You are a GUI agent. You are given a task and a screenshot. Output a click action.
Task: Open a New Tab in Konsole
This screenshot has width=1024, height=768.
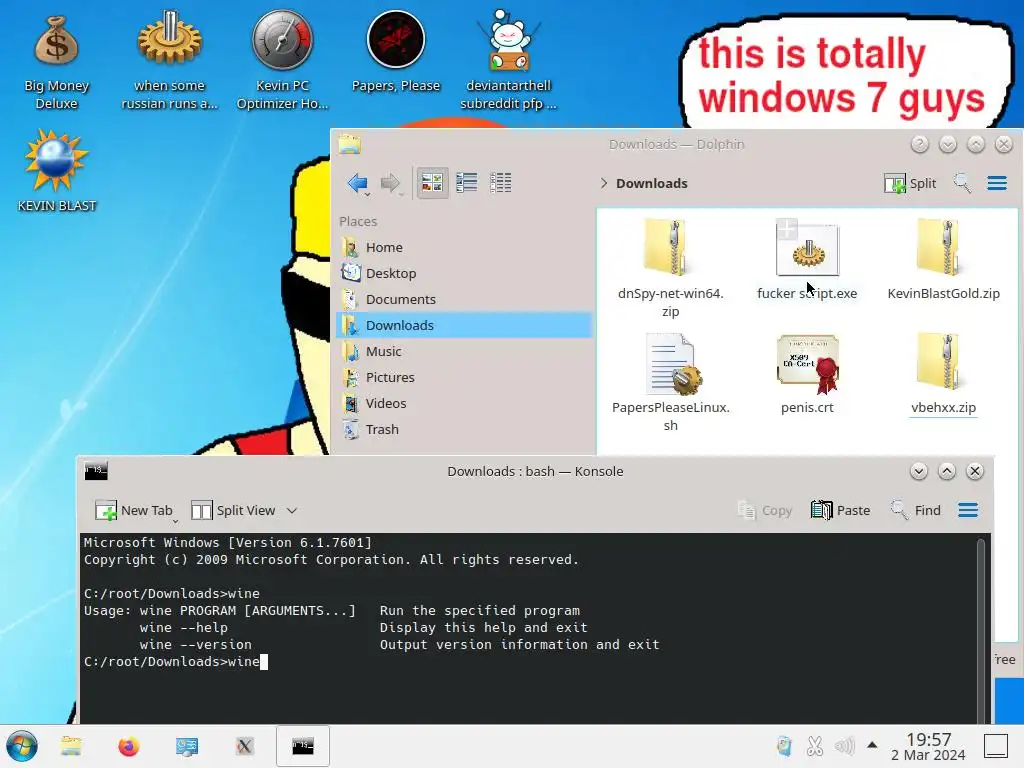134,510
